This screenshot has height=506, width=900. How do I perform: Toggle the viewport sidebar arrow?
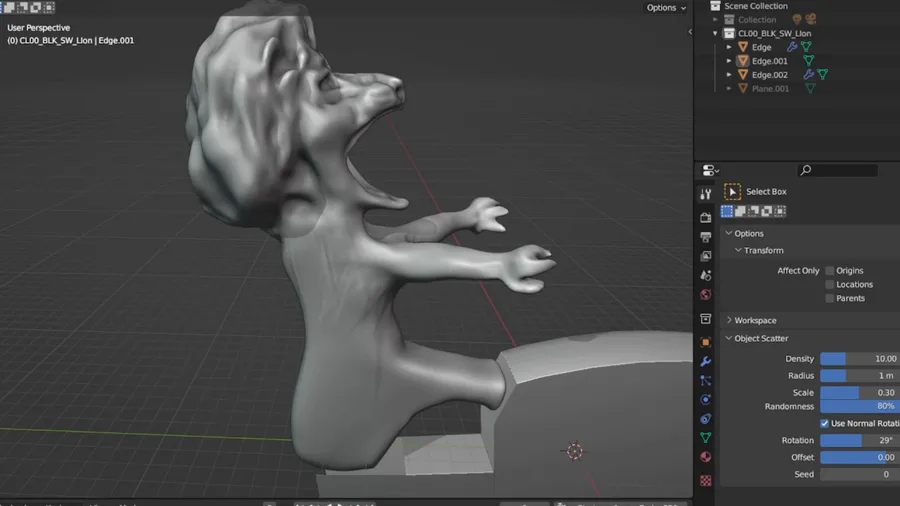(690, 32)
